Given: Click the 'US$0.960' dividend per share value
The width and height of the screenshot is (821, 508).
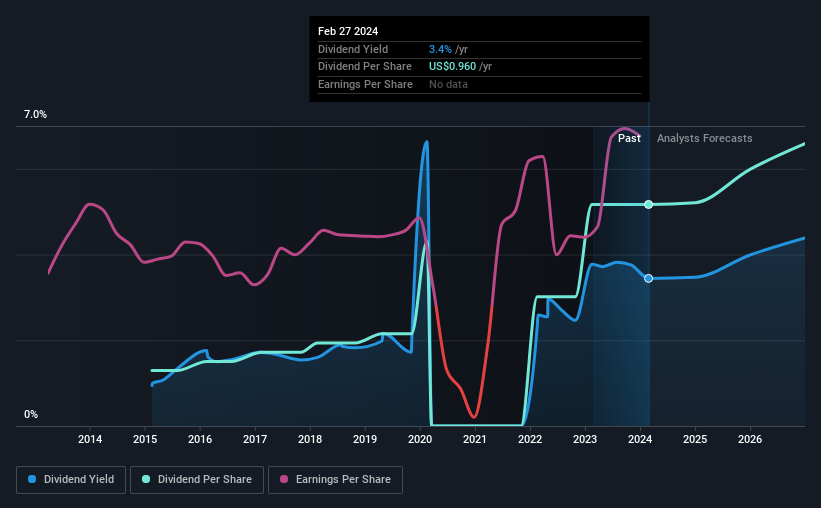Looking at the screenshot, I should pyautogui.click(x=452, y=67).
